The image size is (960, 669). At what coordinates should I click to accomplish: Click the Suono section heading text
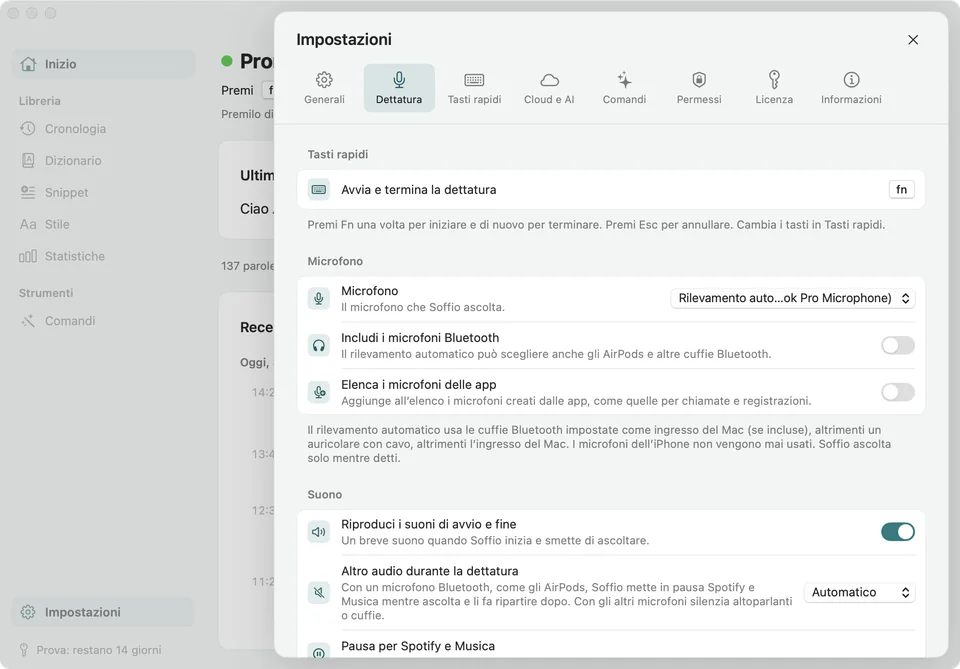324,495
